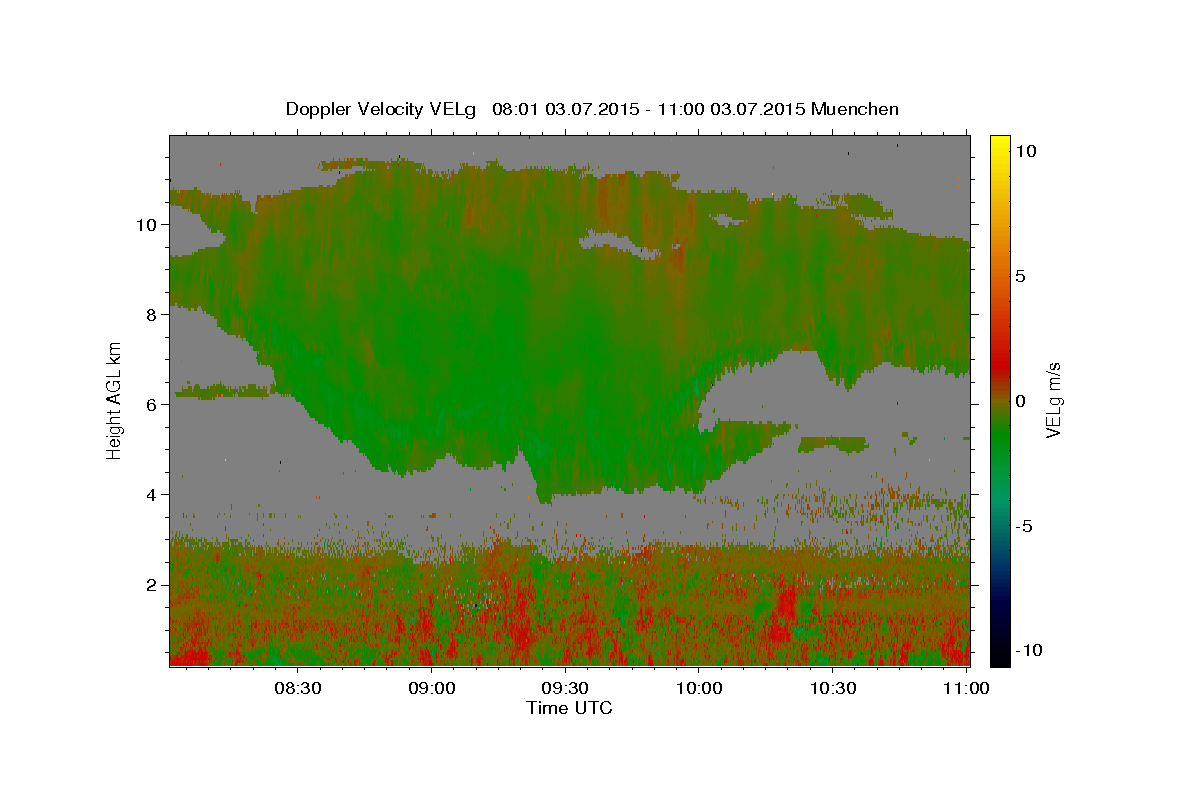Click the date range '08:01 03.07.2015 - 11:00 03.07.2015'
This screenshot has width=1200, height=800.
tap(648, 109)
